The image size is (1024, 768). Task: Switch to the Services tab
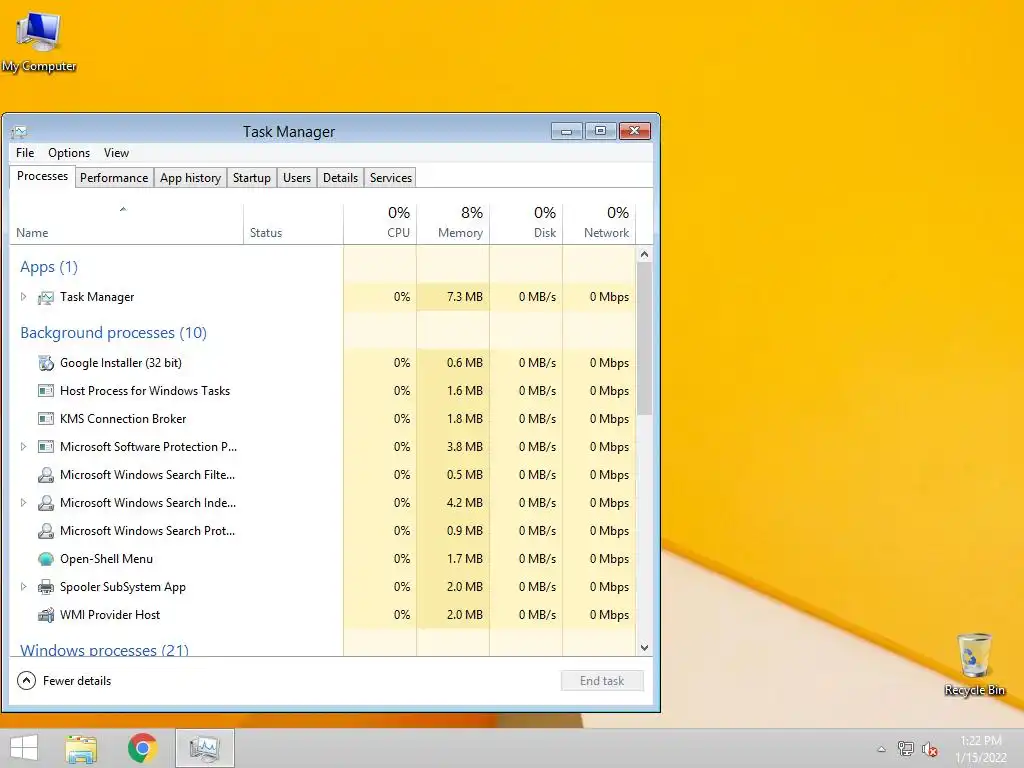tap(391, 178)
